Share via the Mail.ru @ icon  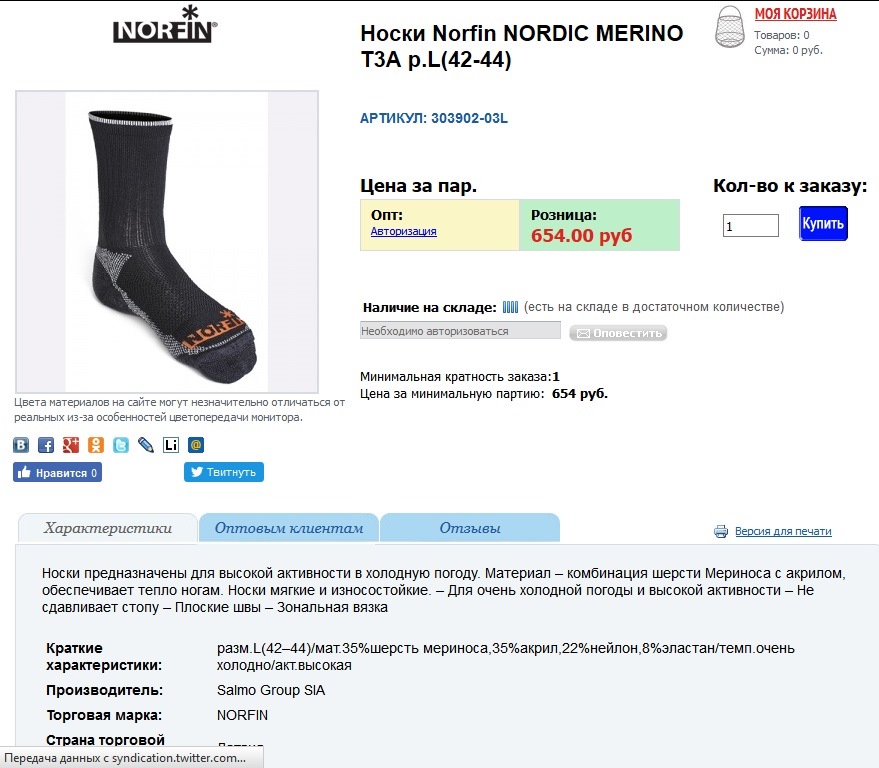[196, 445]
